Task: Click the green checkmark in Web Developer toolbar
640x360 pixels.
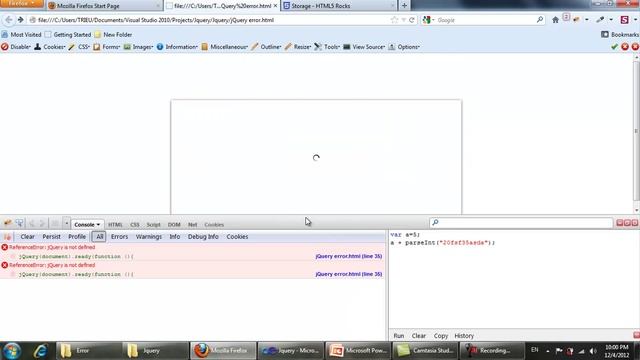Action: tap(614, 47)
